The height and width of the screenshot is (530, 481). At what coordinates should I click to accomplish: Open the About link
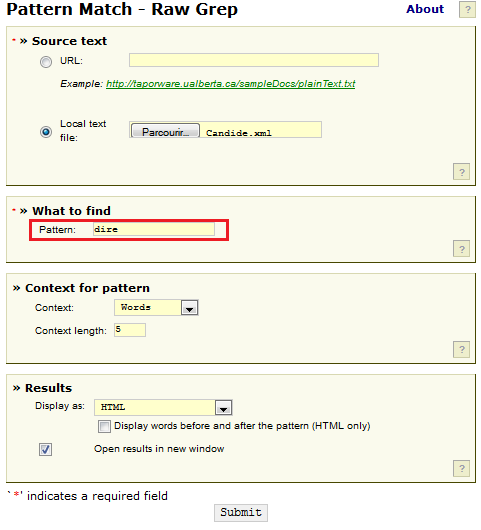point(425,9)
